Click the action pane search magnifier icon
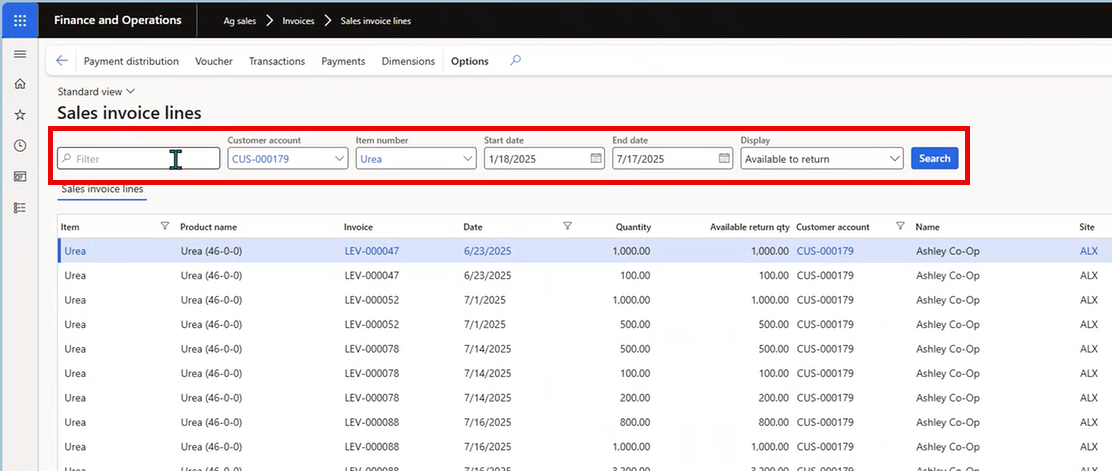 [x=516, y=61]
